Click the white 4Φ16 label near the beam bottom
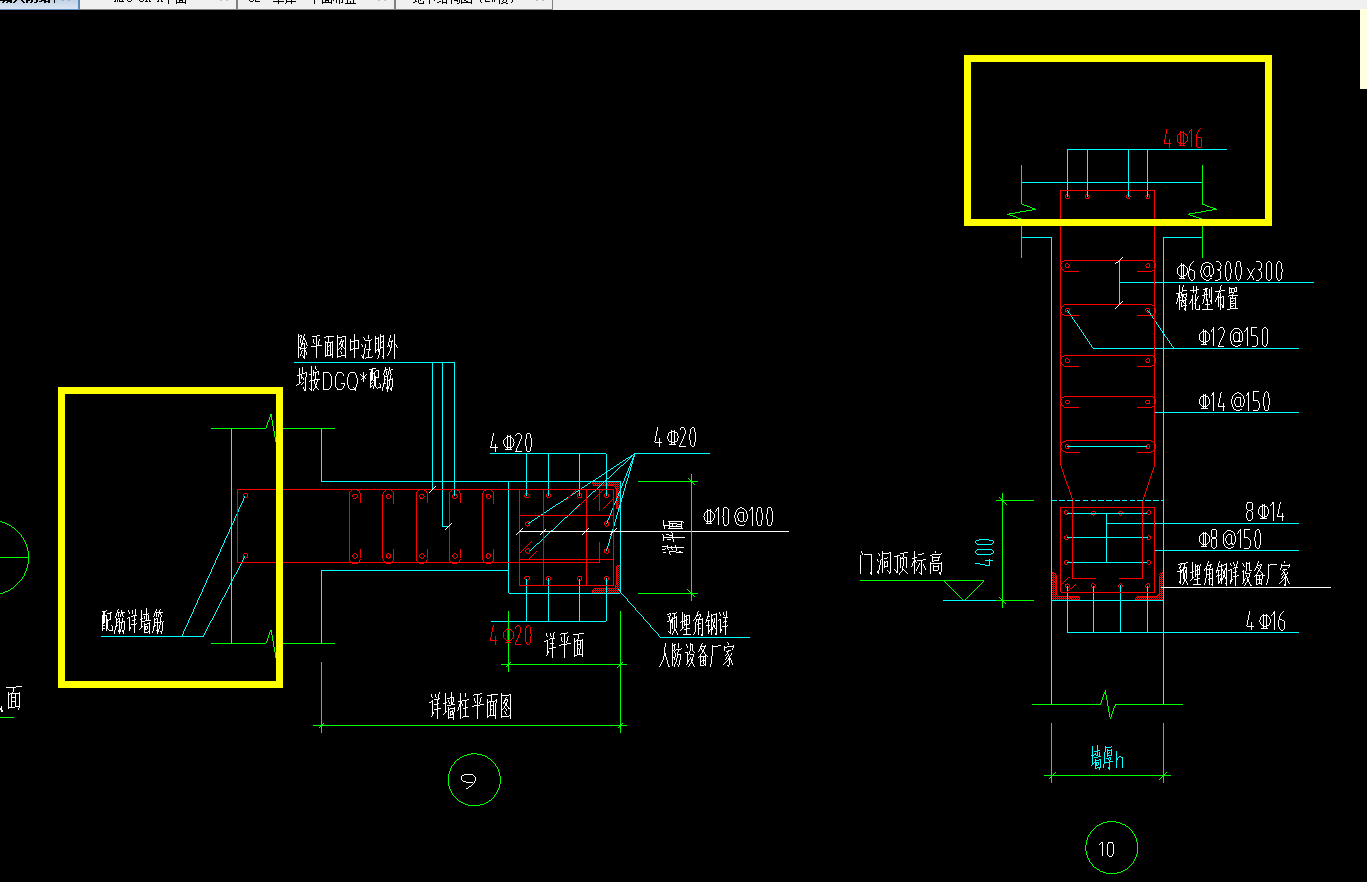This screenshot has width=1367, height=882. [1265, 621]
